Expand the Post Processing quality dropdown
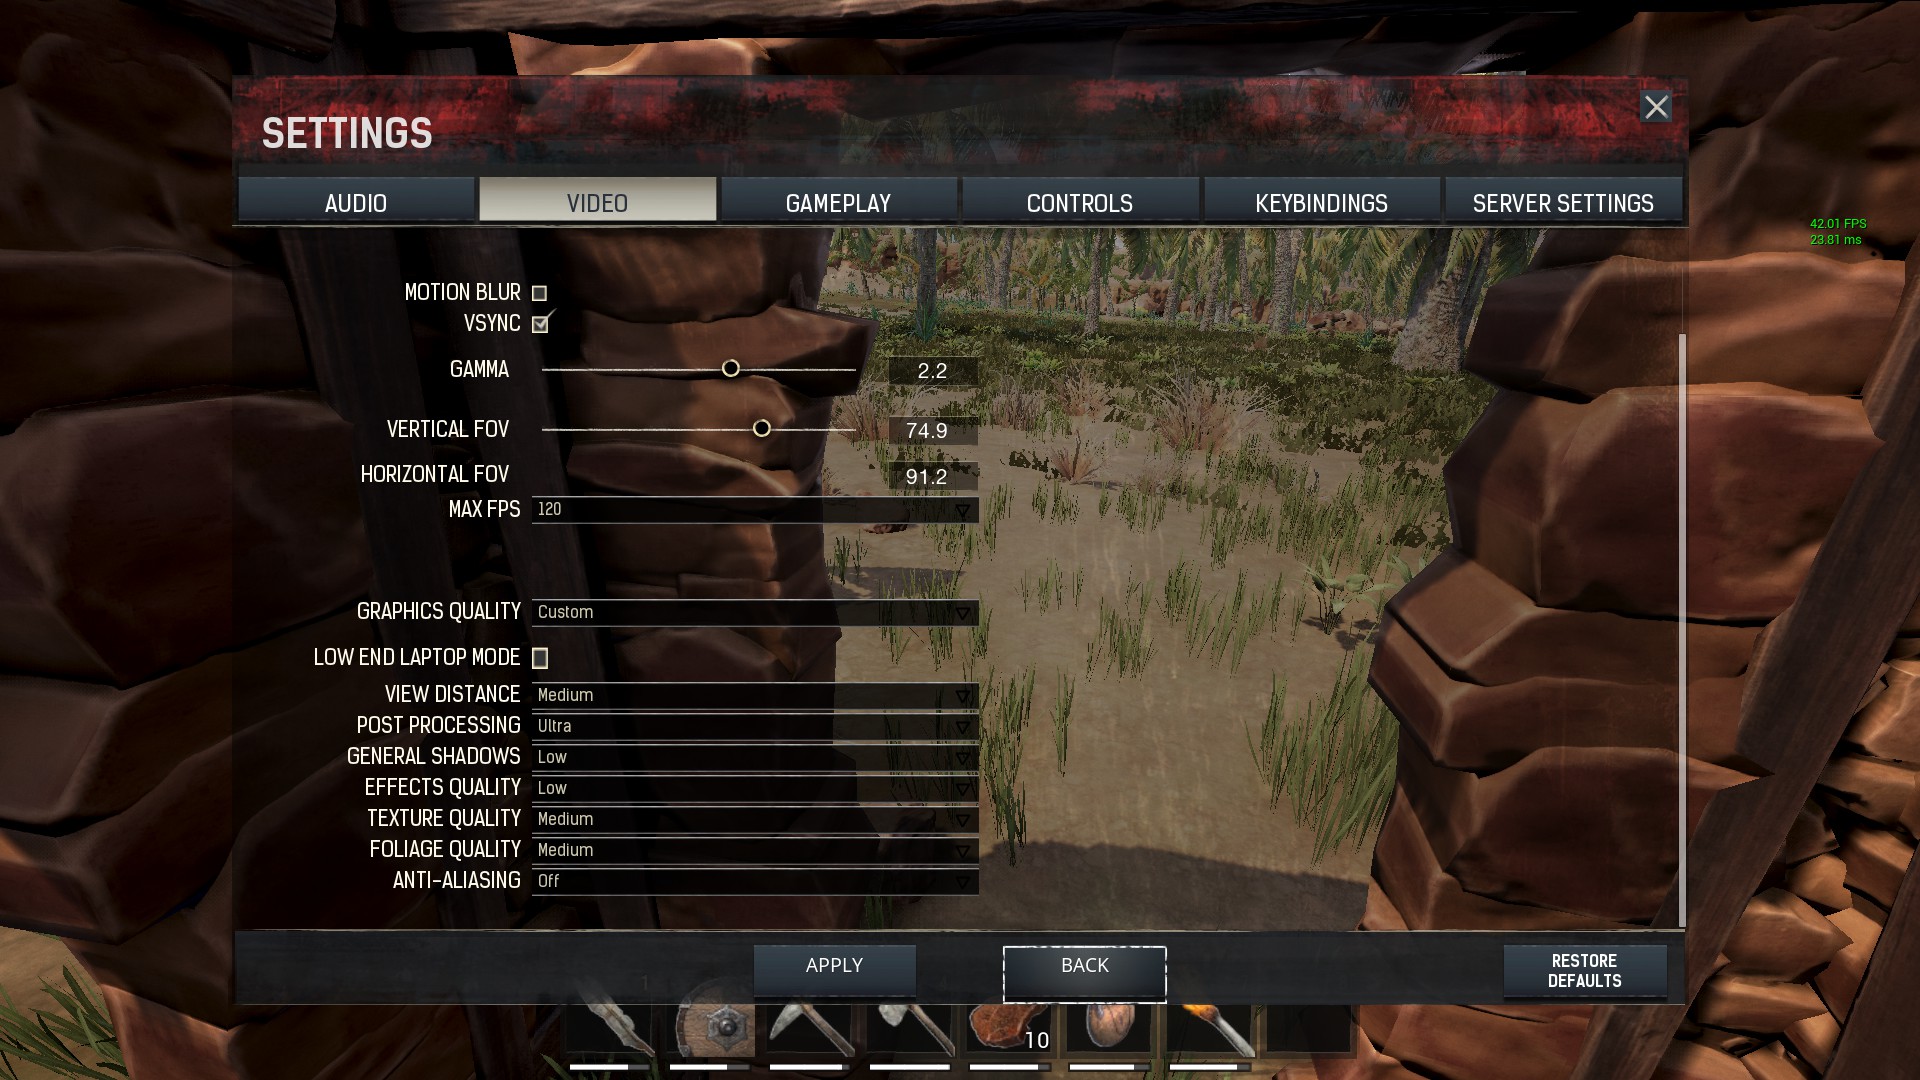This screenshot has width=1920, height=1080. (964, 725)
